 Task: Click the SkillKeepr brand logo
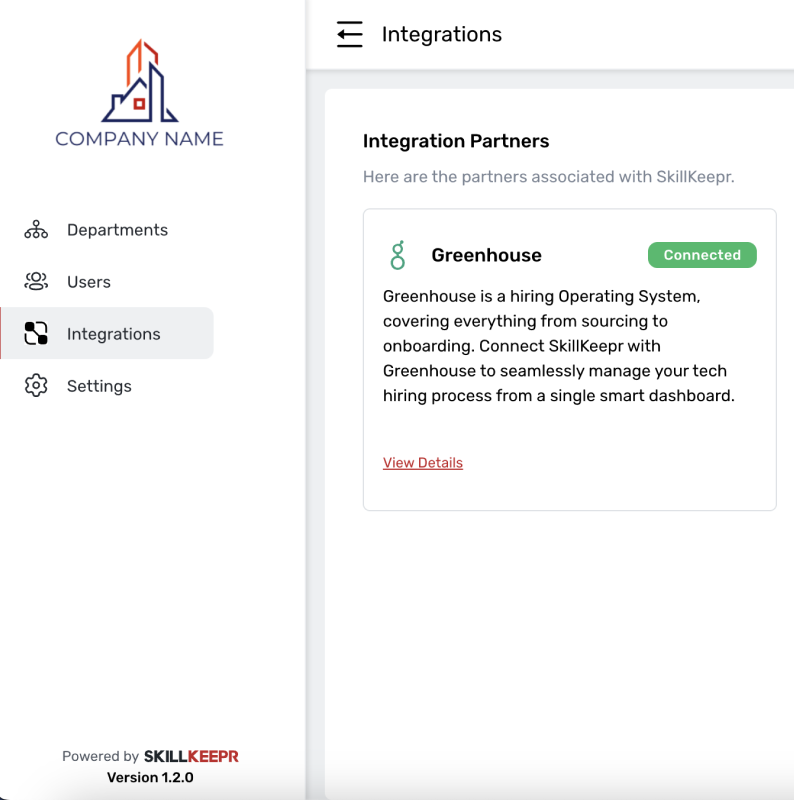(191, 756)
